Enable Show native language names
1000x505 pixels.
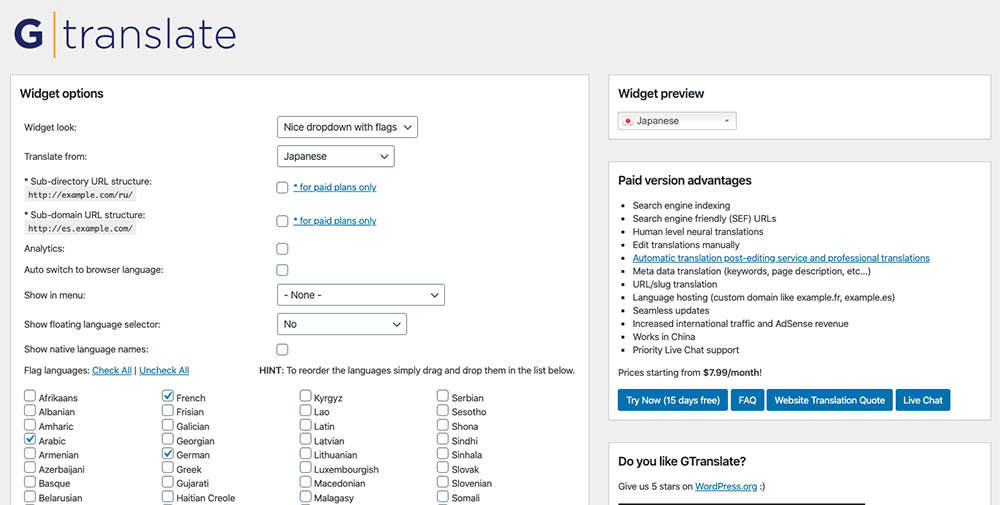(282, 350)
